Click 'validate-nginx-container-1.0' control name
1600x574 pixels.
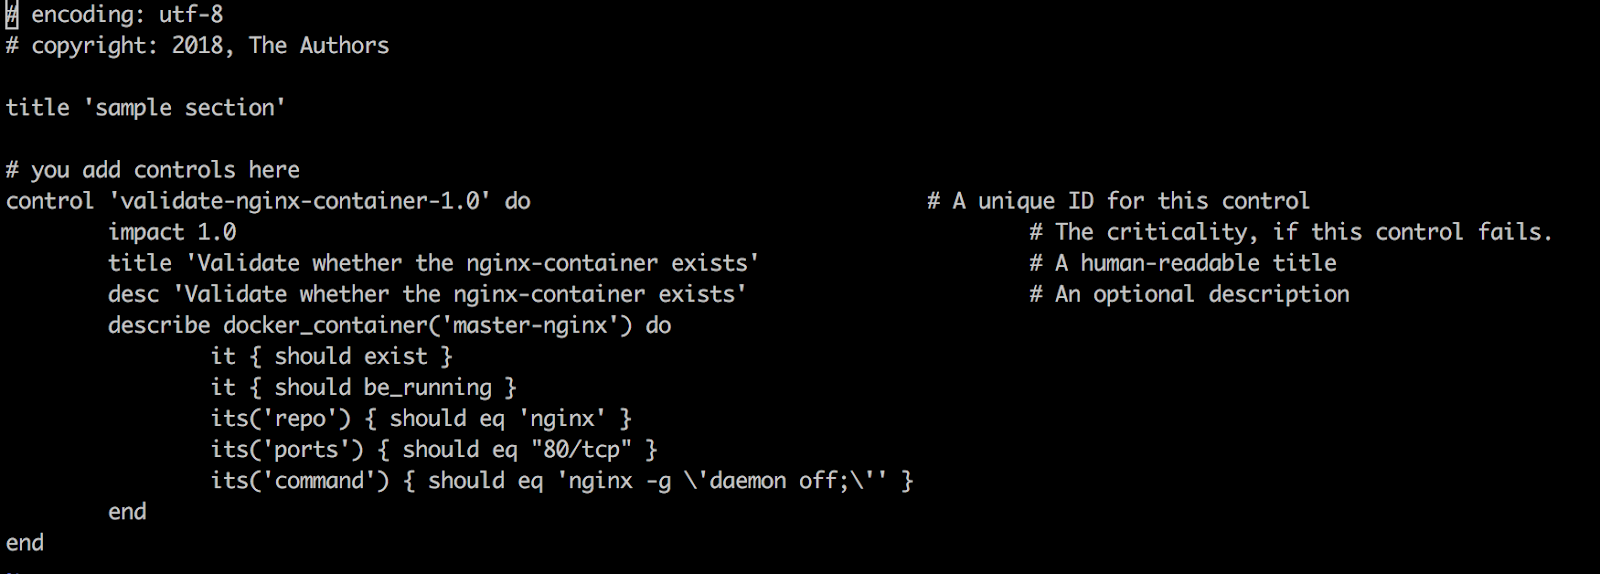click(x=299, y=201)
